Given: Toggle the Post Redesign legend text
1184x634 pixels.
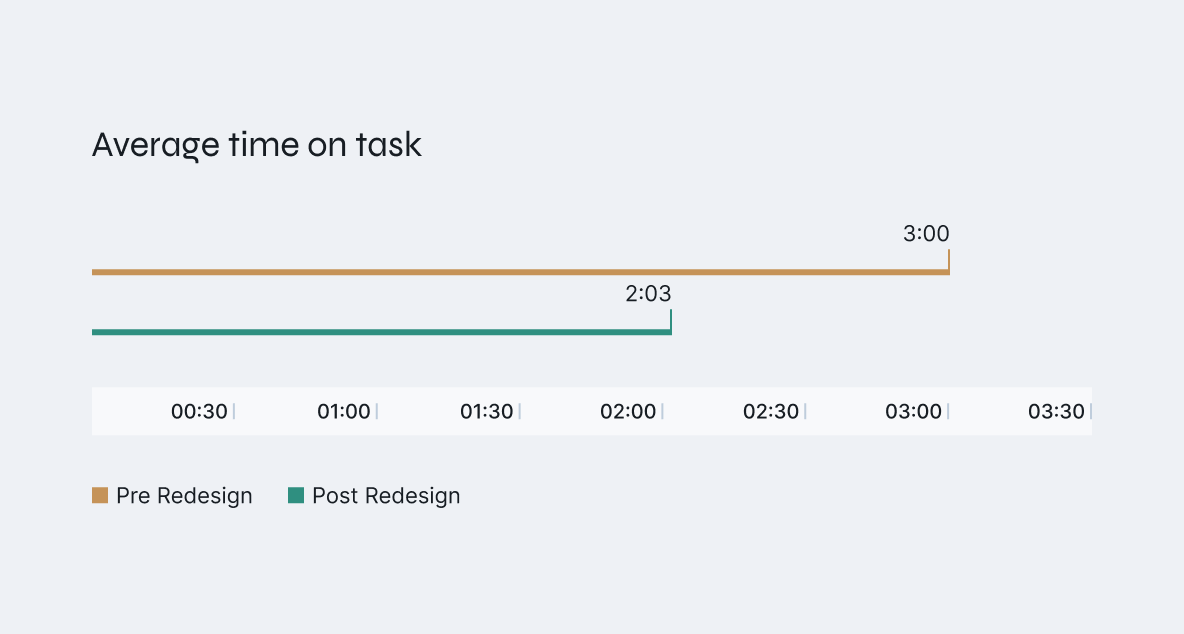Looking at the screenshot, I should tap(386, 496).
